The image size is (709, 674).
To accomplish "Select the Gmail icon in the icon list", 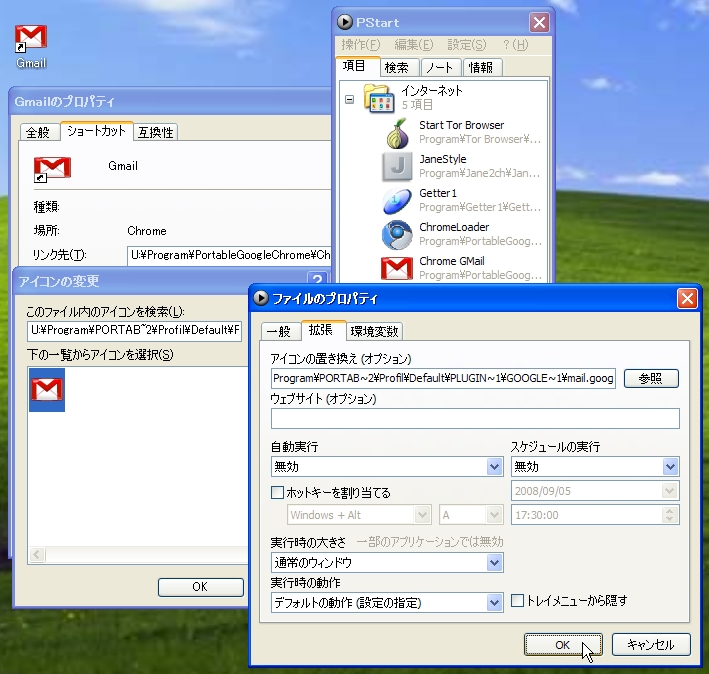I will 47,390.
